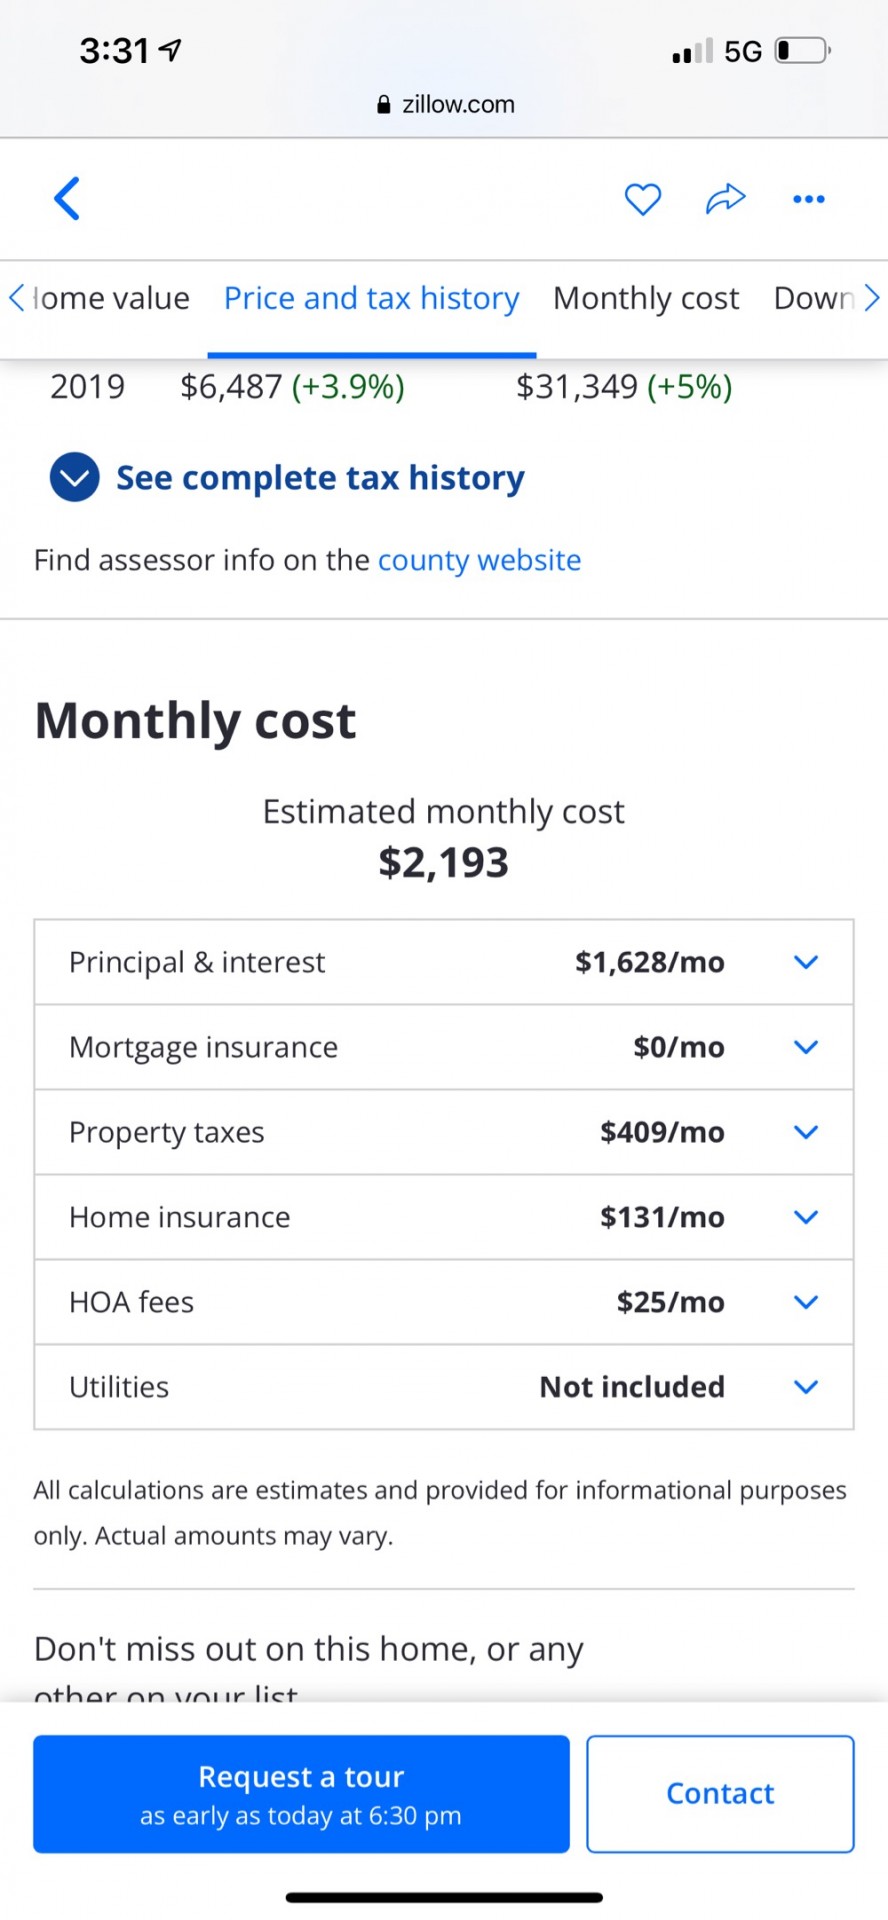Save home with the heart icon
888x1920 pixels.
click(643, 199)
